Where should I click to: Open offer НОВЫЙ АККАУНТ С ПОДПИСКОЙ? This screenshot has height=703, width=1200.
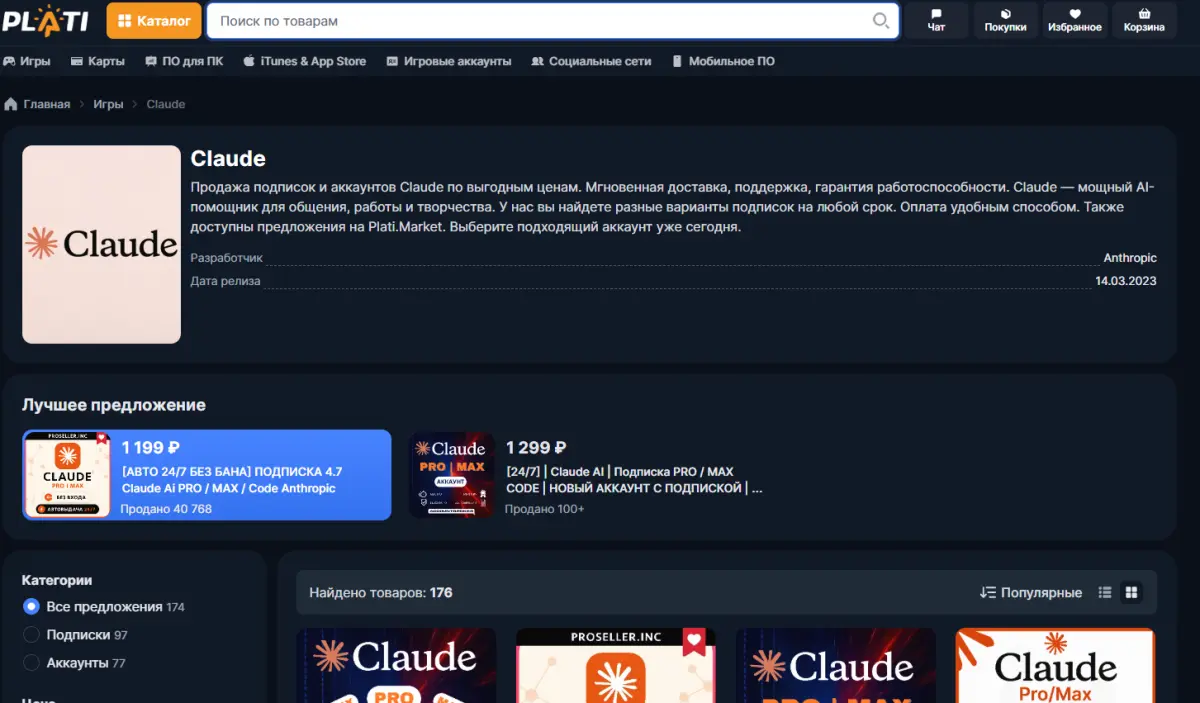(636, 480)
